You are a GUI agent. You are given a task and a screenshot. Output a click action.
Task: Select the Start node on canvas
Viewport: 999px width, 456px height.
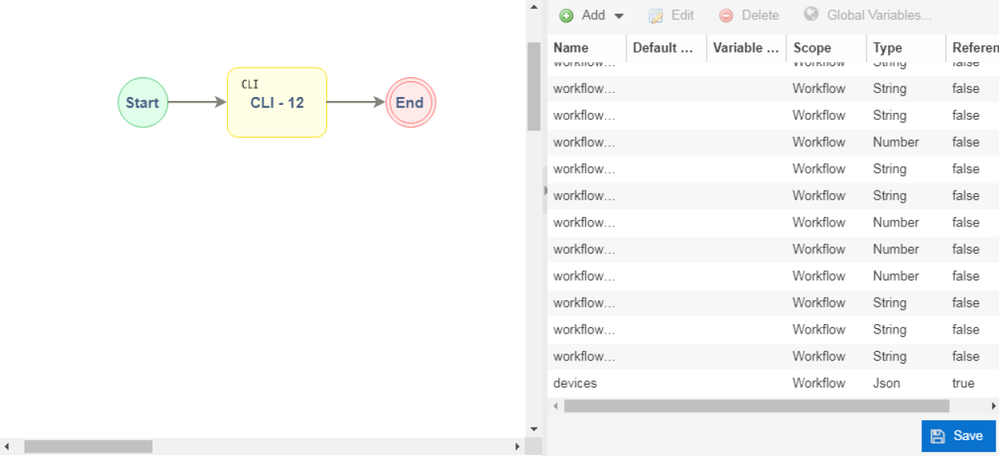(x=143, y=103)
